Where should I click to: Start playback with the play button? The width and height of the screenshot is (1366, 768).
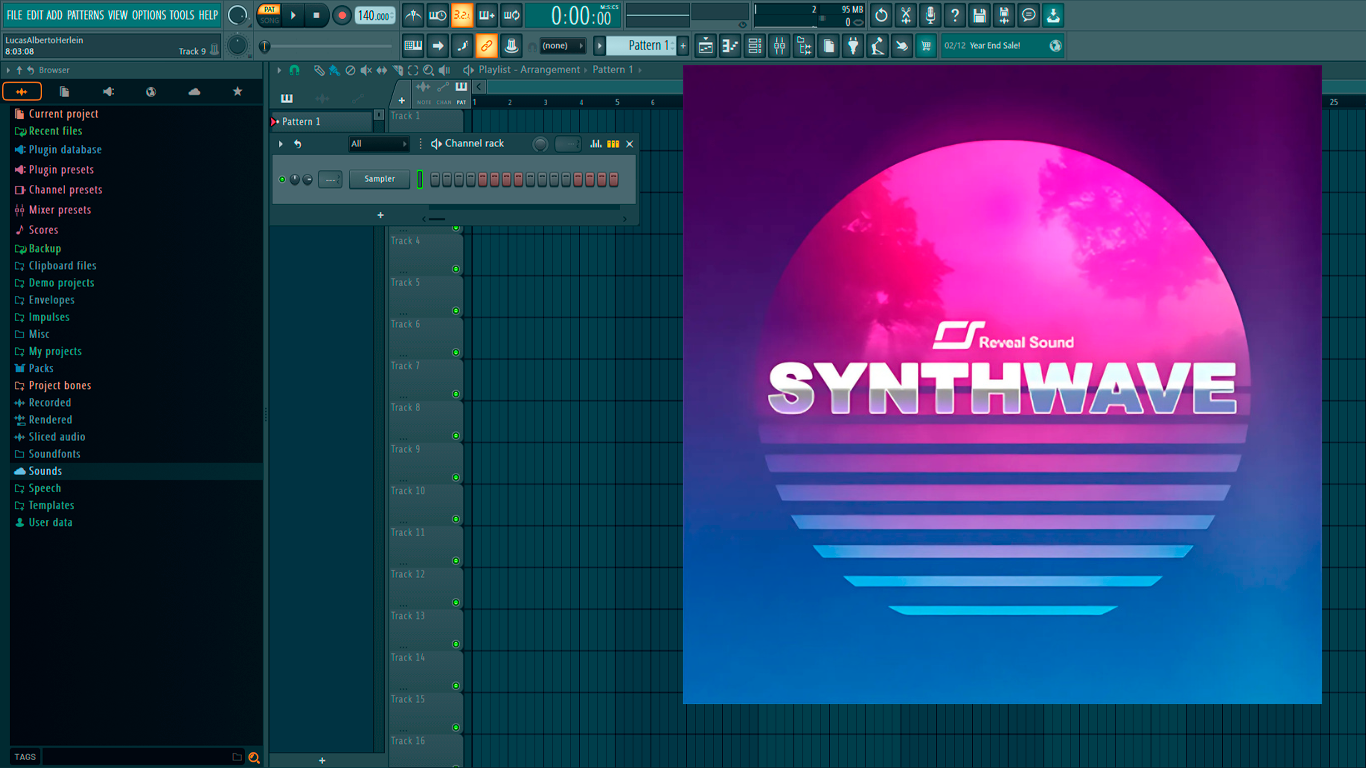click(x=293, y=15)
